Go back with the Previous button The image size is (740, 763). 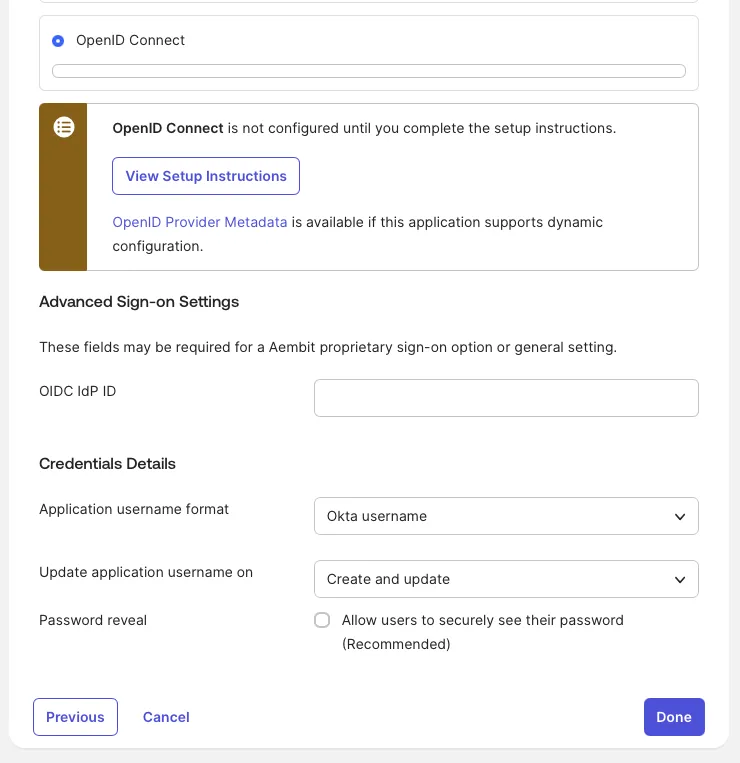pyautogui.click(x=75, y=717)
